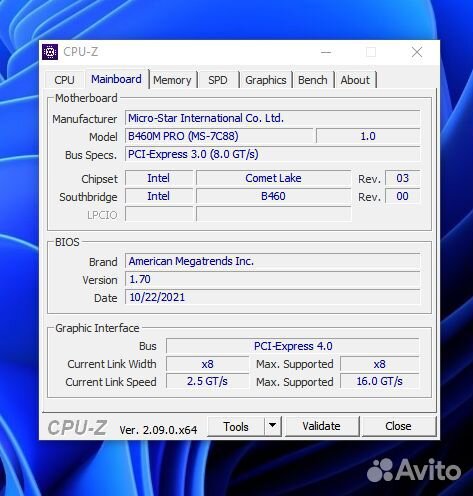The height and width of the screenshot is (496, 473).
Task: Click Max. Supported speed 16.0 GT/s
Action: coord(380,381)
